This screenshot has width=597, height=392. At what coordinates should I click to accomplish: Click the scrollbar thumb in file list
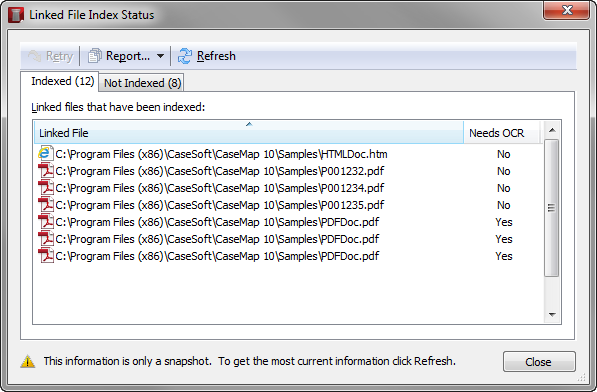[x=551, y=208]
